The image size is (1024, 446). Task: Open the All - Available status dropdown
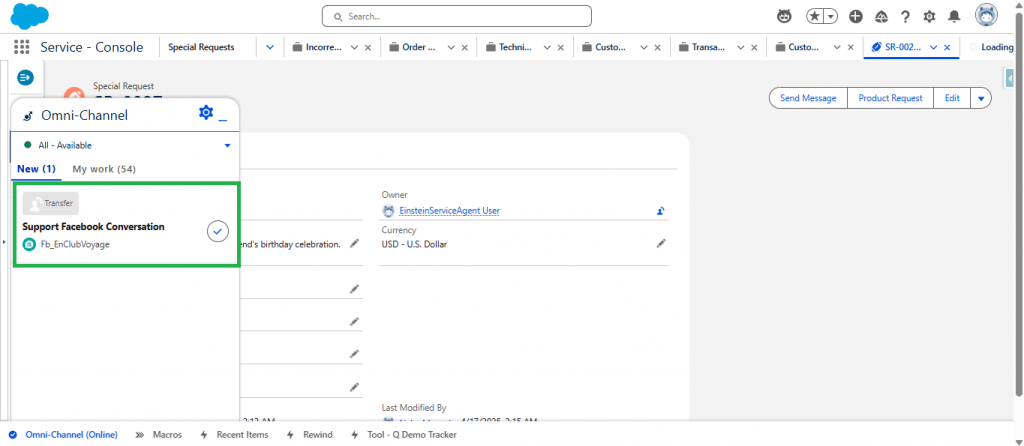pos(227,146)
